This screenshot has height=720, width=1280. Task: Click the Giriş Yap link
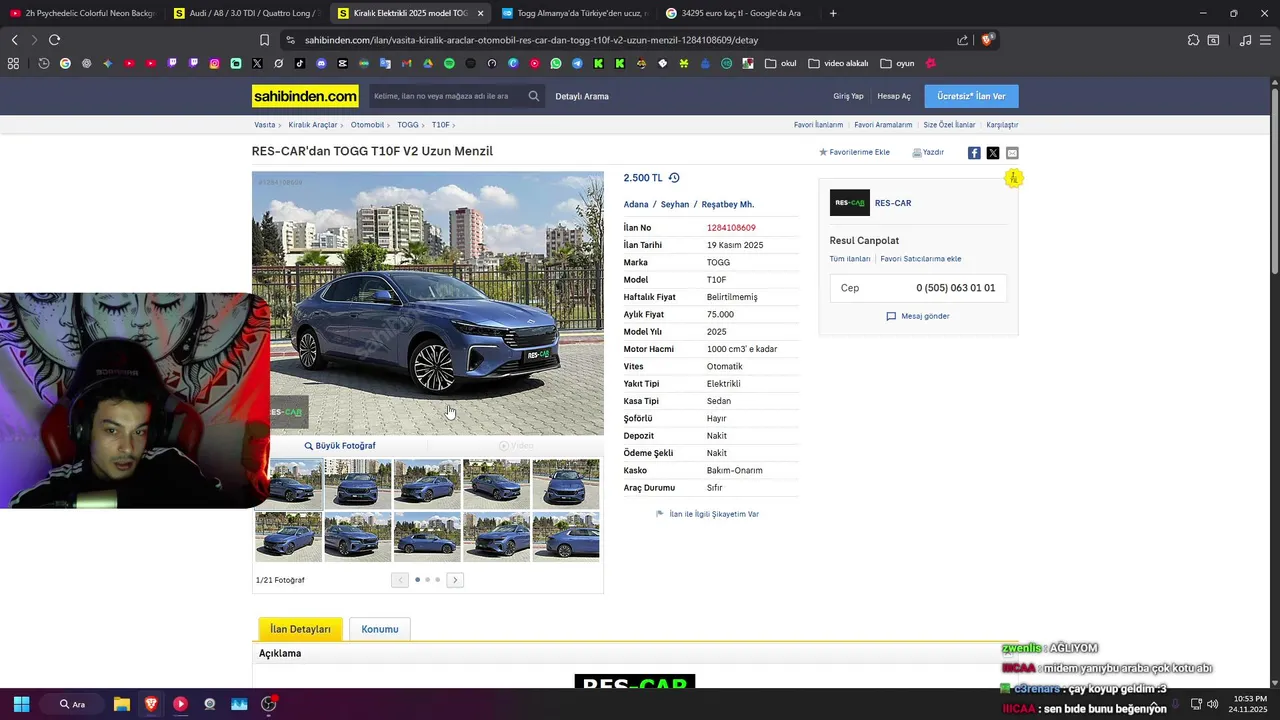pos(848,96)
